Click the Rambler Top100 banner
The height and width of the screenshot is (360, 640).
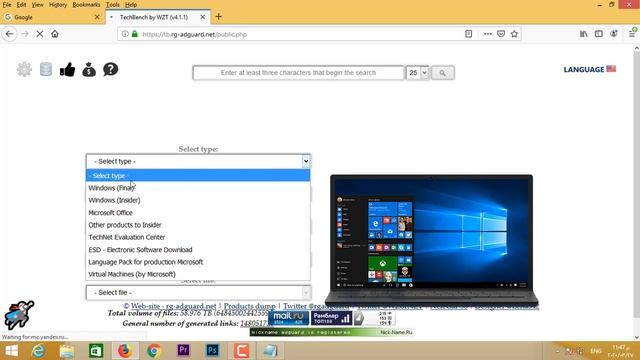[331, 318]
